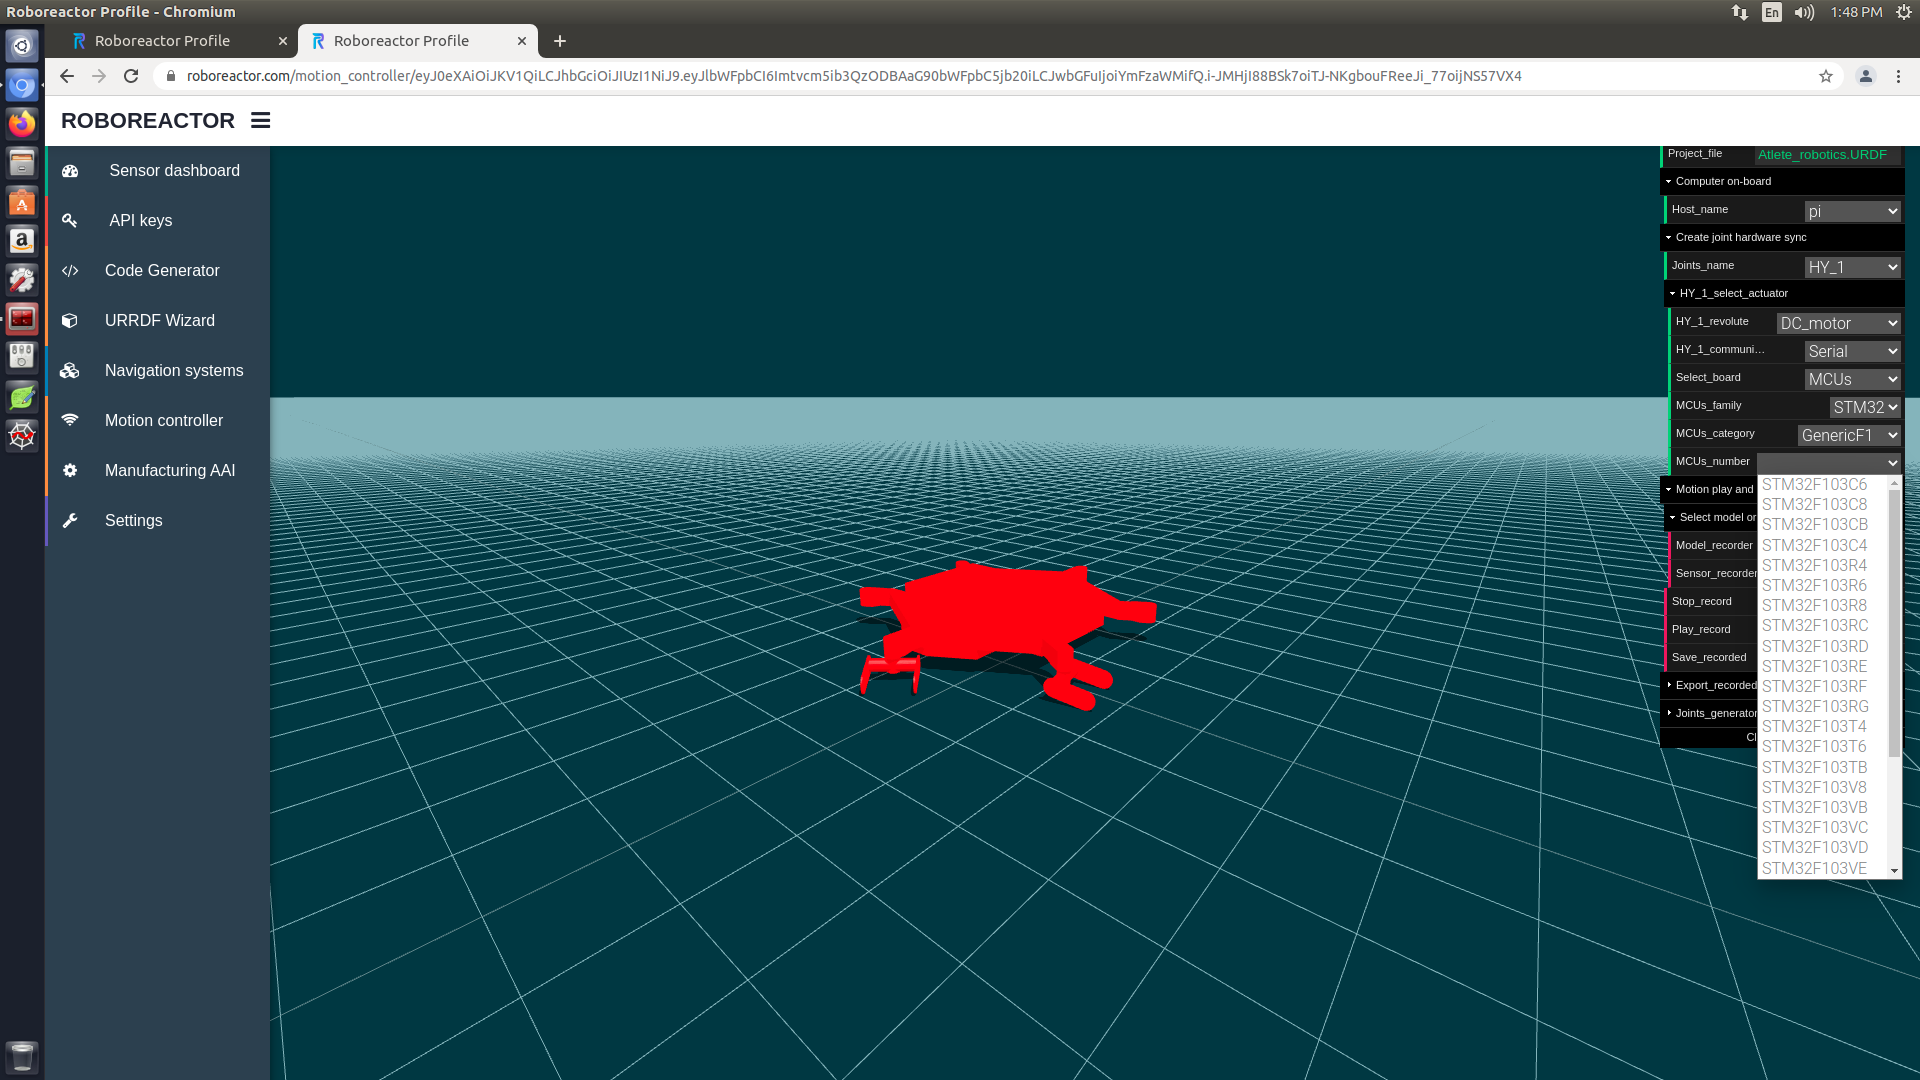Click the browser forward arrow

pyautogui.click(x=99, y=76)
